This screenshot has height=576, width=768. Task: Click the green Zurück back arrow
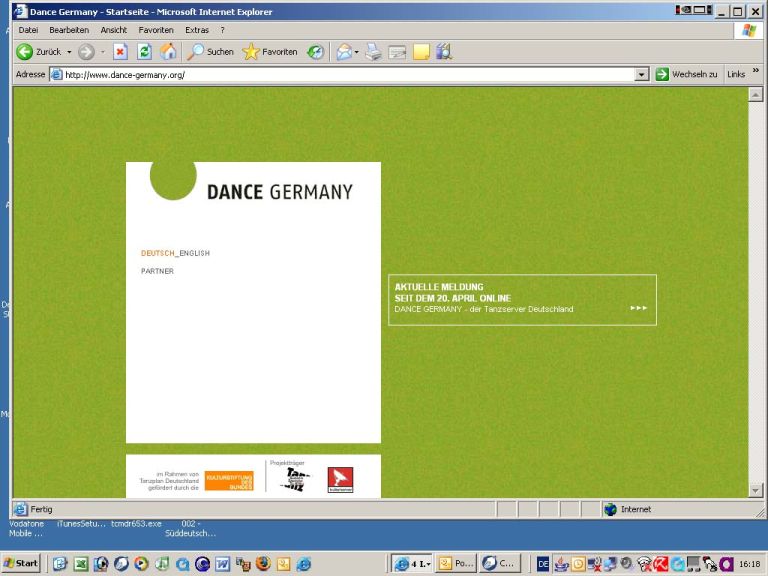(24, 51)
